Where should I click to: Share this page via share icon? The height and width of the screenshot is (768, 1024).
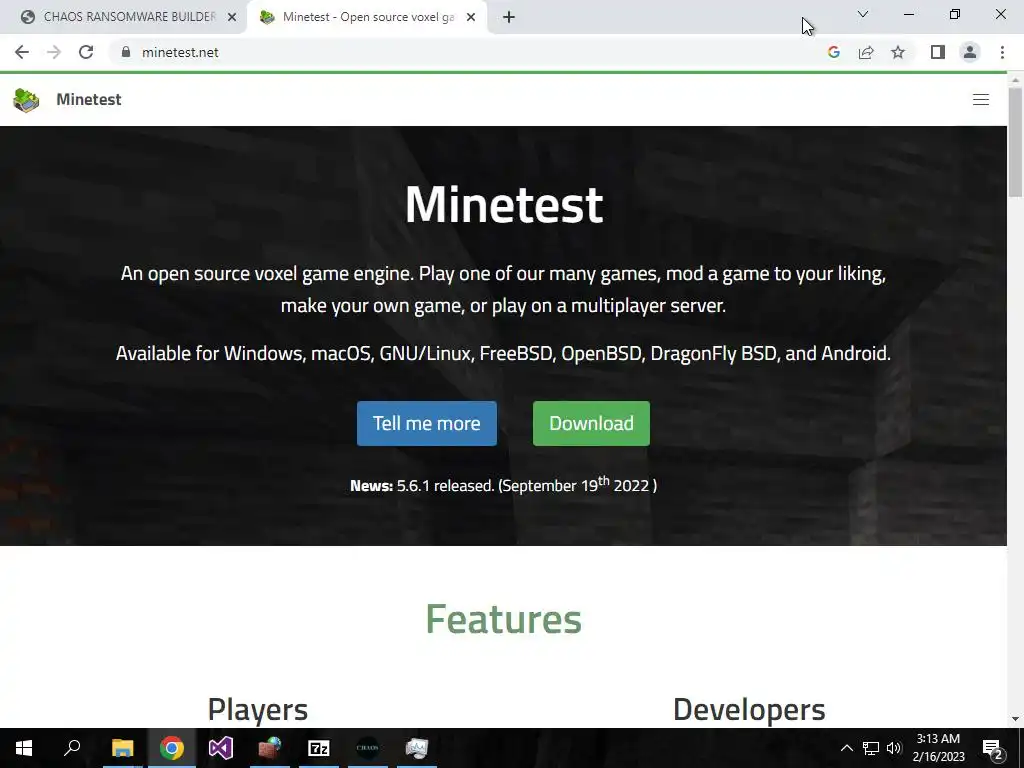(866, 52)
